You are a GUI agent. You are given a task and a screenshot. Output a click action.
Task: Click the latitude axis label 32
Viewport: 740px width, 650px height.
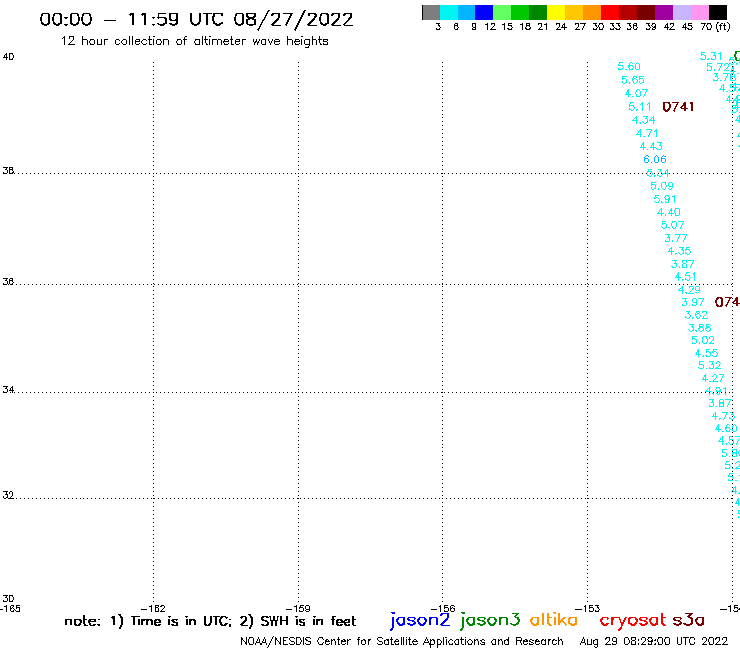coord(8,496)
